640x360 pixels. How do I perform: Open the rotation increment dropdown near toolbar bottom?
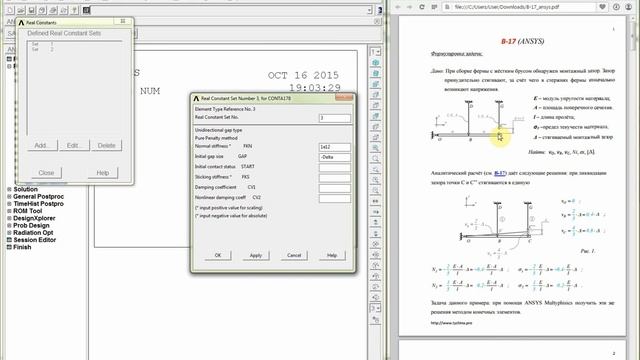point(375,308)
